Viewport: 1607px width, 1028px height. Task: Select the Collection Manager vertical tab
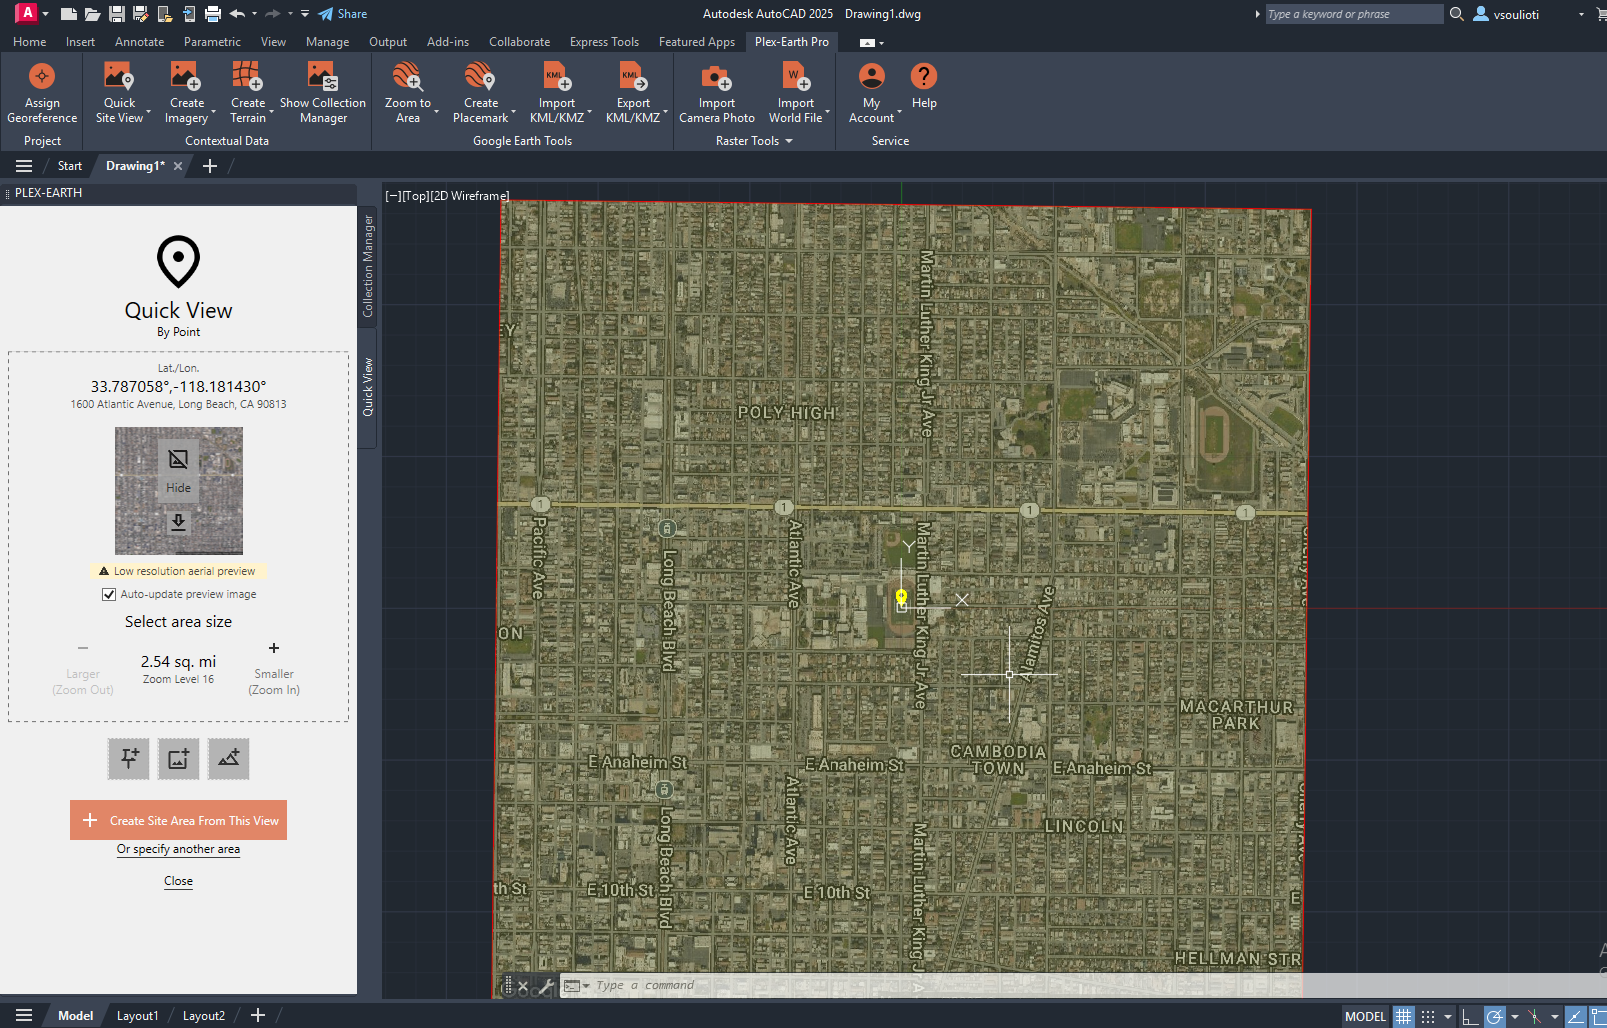coord(368,266)
